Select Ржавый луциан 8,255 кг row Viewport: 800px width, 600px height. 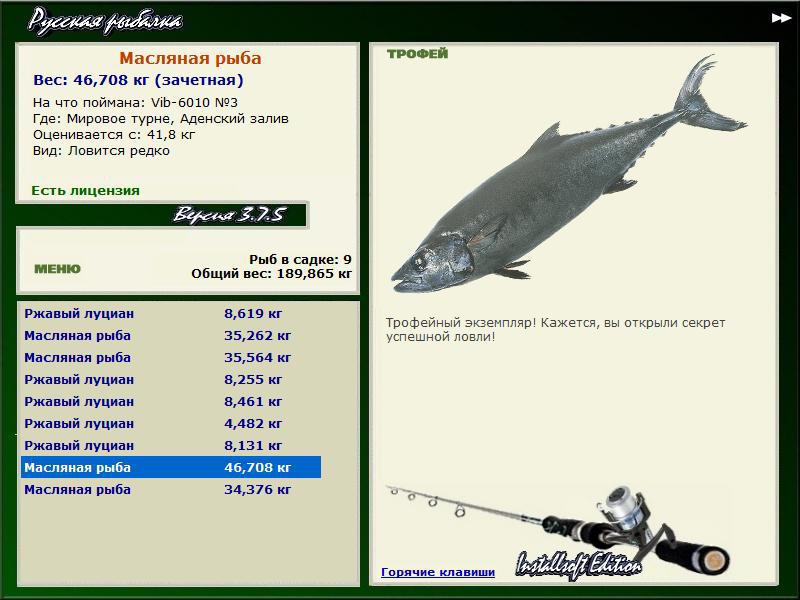point(171,379)
